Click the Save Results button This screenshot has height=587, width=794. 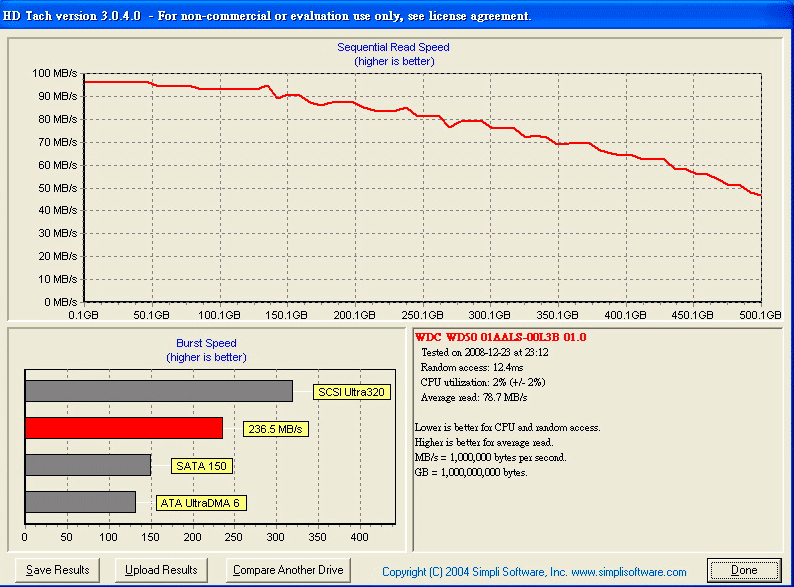(58, 570)
